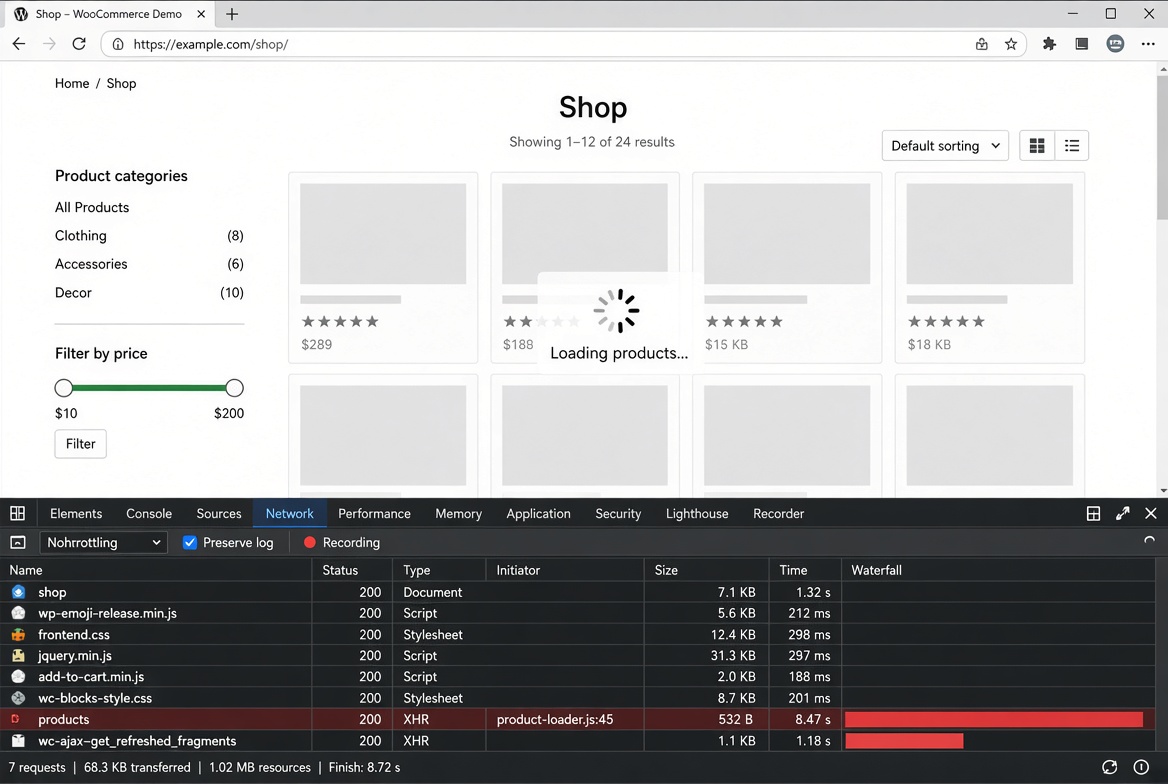
Task: Click the shop document row icon
Action: pos(19,592)
